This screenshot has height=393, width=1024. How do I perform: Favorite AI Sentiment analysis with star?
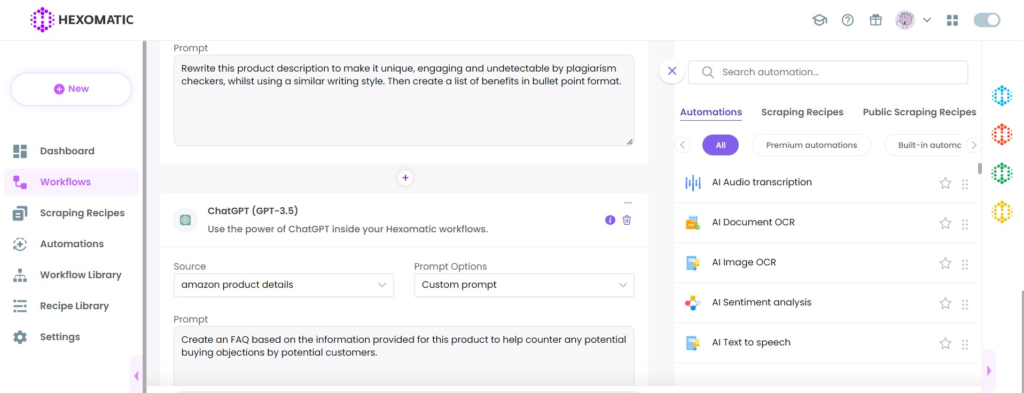pyautogui.click(x=945, y=303)
